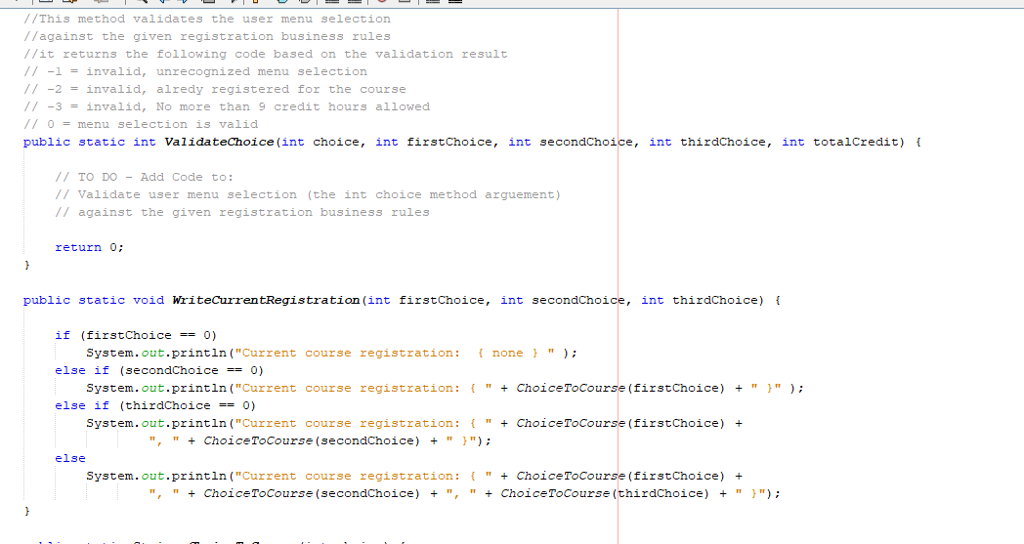Click the ValidateChoice method name

click(219, 142)
